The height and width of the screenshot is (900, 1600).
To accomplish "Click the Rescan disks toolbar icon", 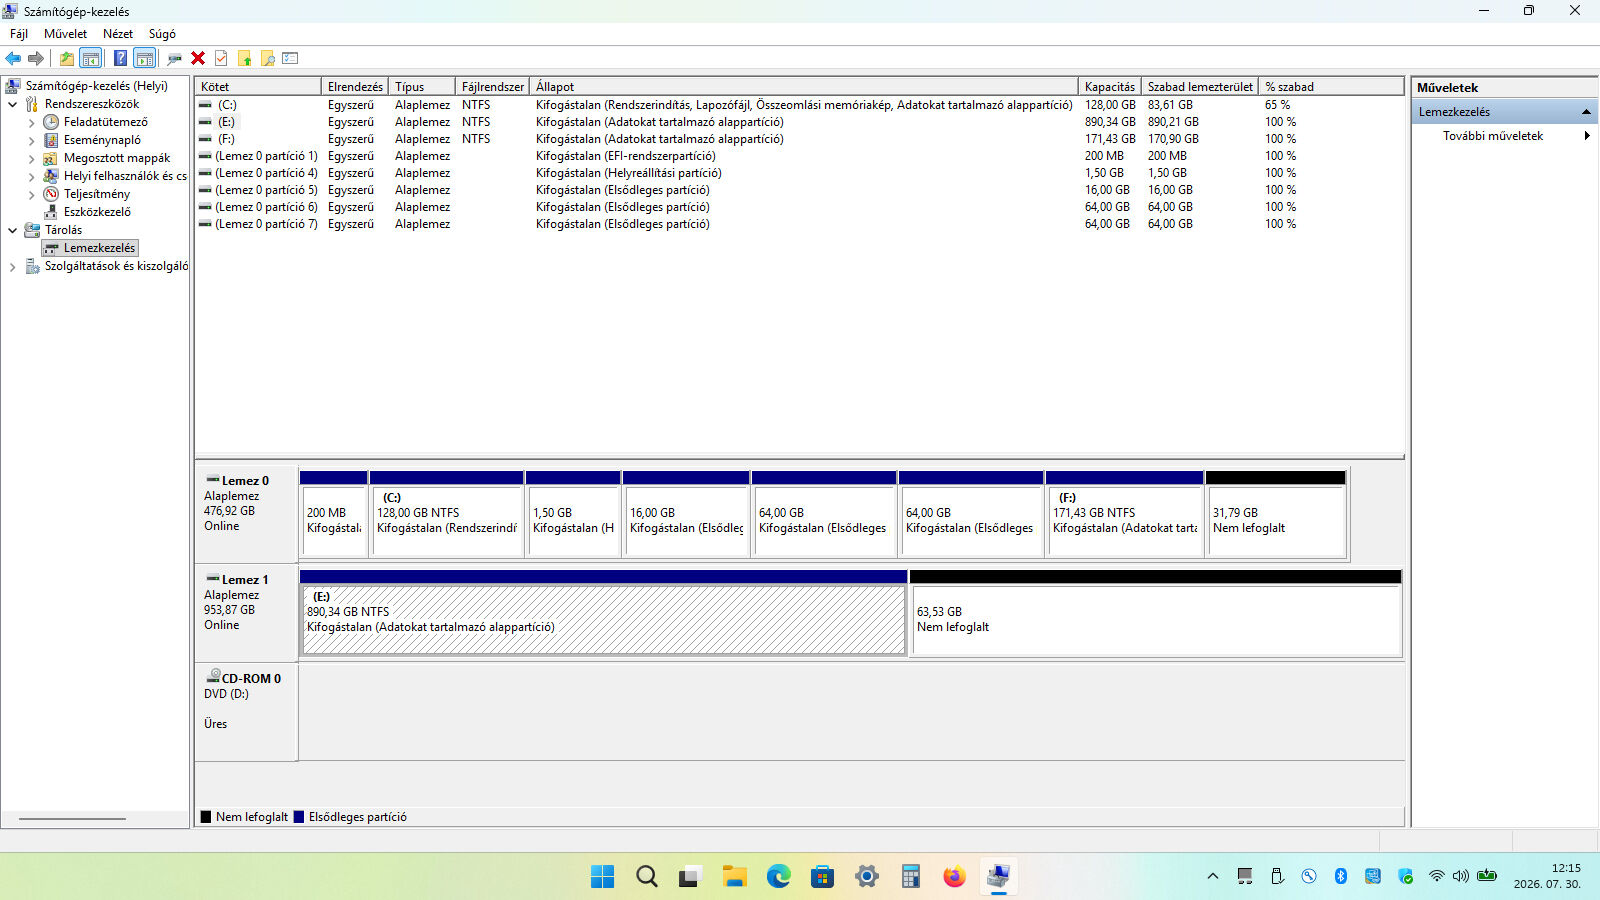I will pos(174,58).
